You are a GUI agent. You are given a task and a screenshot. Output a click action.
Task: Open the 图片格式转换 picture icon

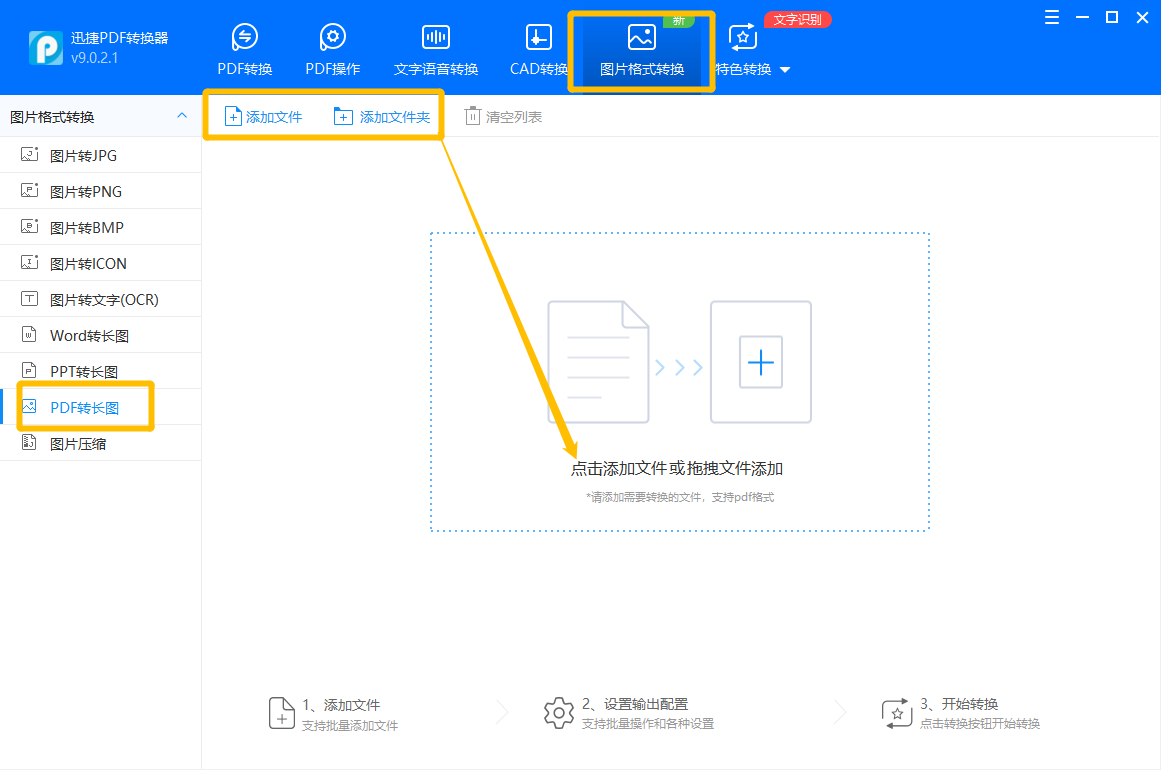pyautogui.click(x=641, y=36)
